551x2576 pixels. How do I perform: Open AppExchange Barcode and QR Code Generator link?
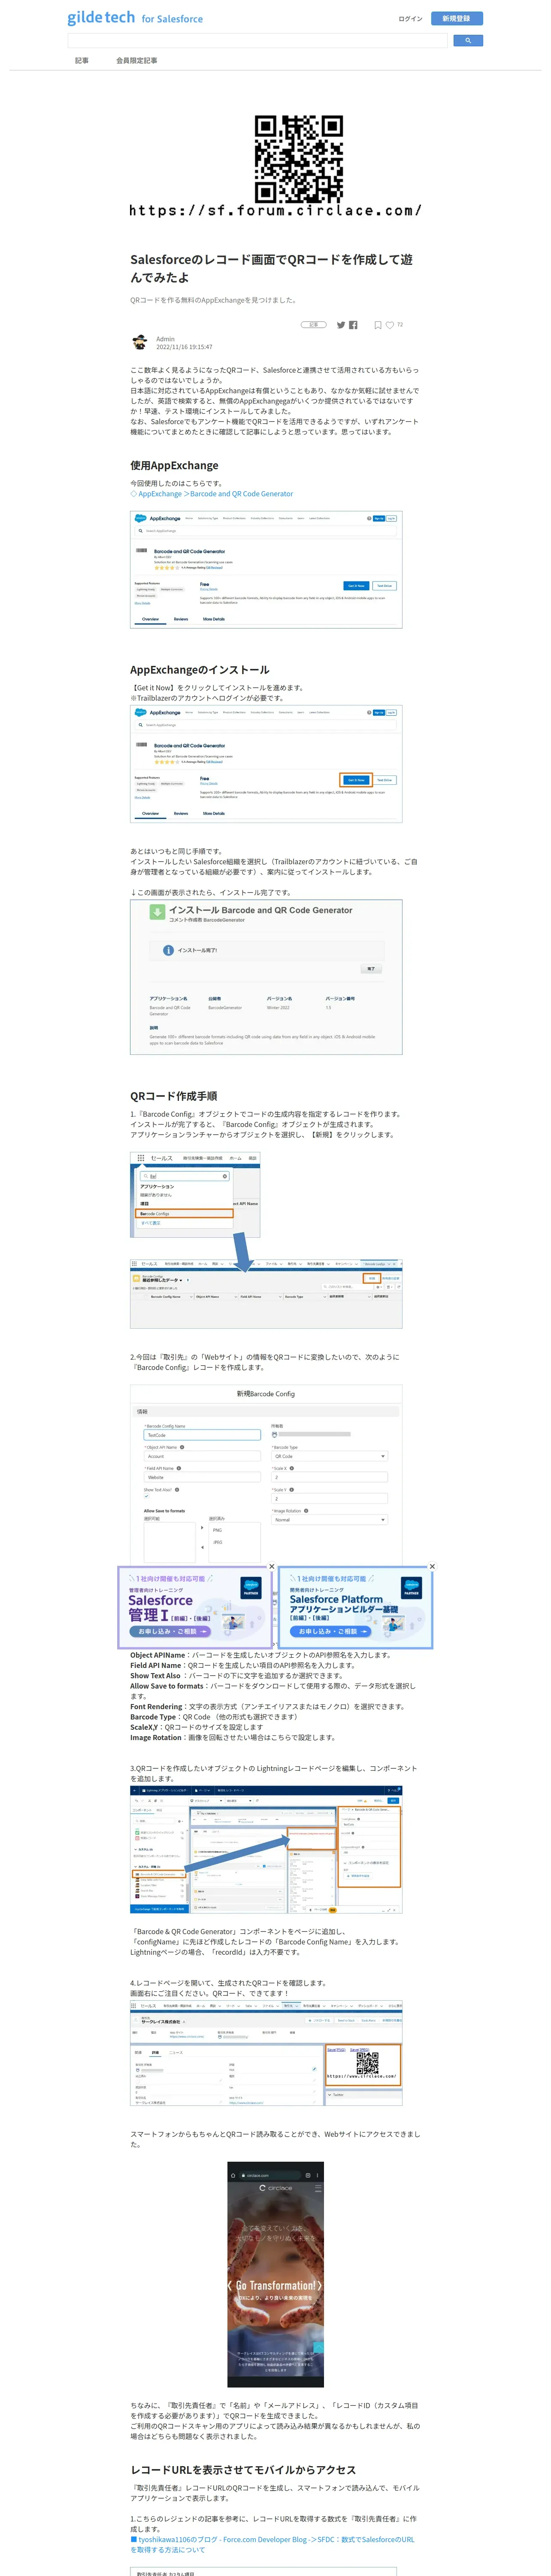[212, 494]
